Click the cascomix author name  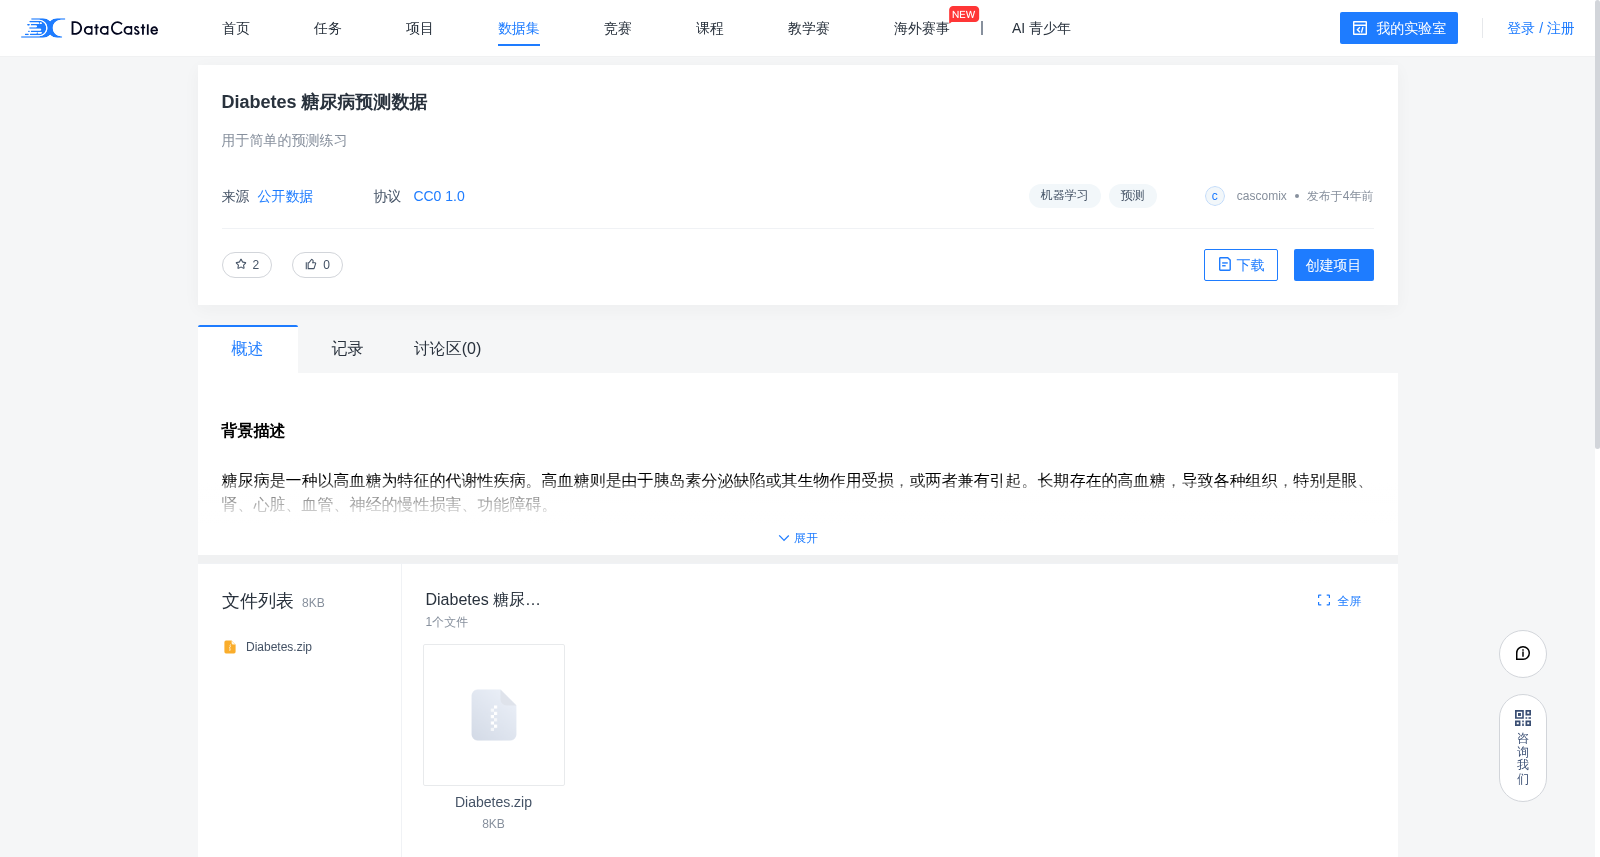point(1262,196)
